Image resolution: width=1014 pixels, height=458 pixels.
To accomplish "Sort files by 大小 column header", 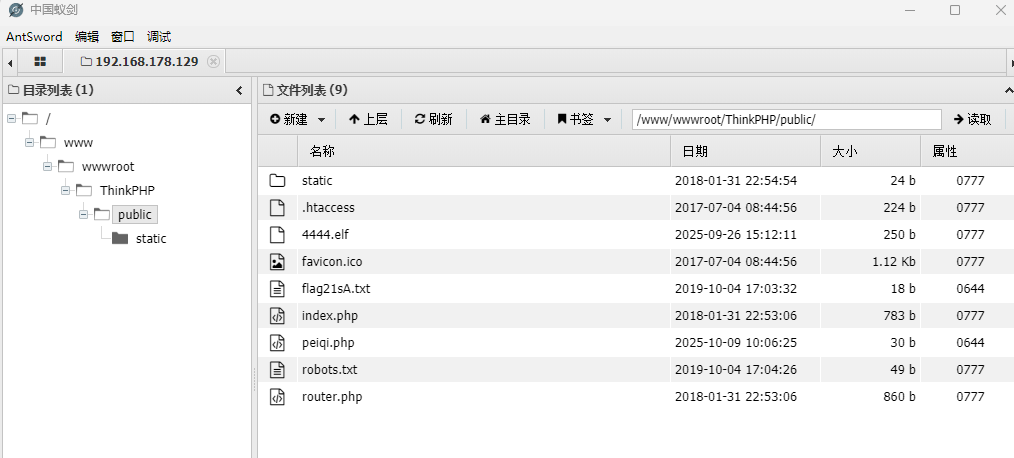I will tap(870, 151).
